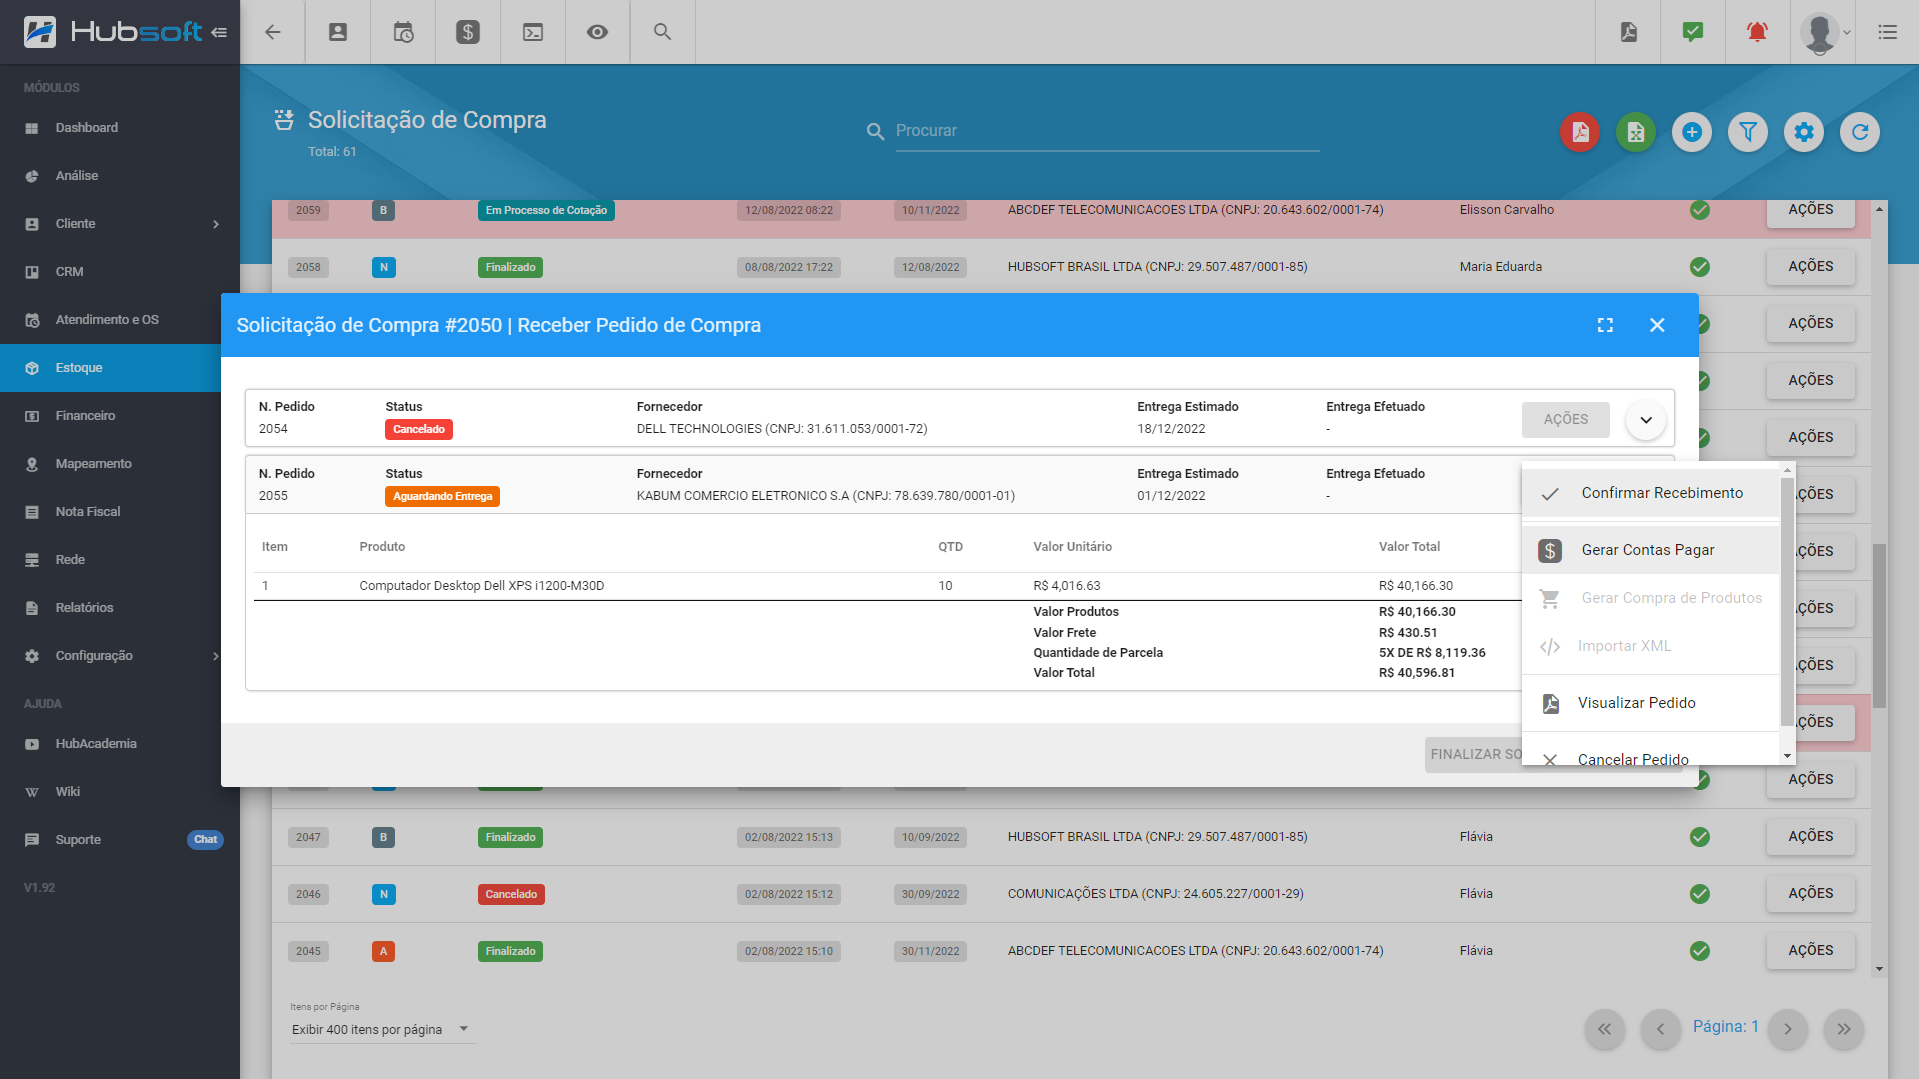Select Importar XML menu option
The width and height of the screenshot is (1919, 1079).
1651,646
